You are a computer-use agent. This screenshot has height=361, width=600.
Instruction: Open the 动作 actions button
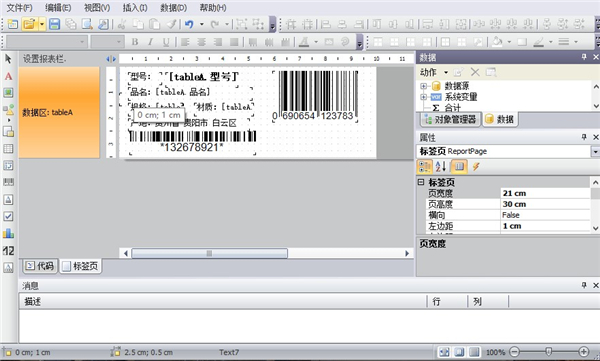pyautogui.click(x=434, y=72)
